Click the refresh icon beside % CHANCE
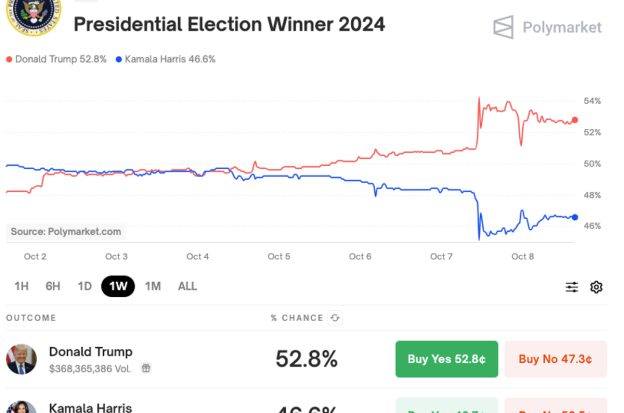The height and width of the screenshot is (413, 624). (335, 318)
